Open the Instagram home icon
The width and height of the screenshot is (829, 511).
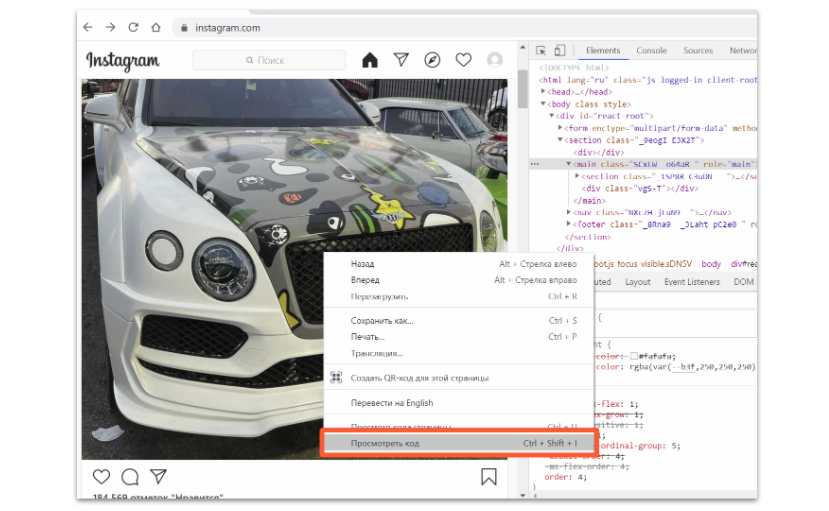click(x=370, y=60)
